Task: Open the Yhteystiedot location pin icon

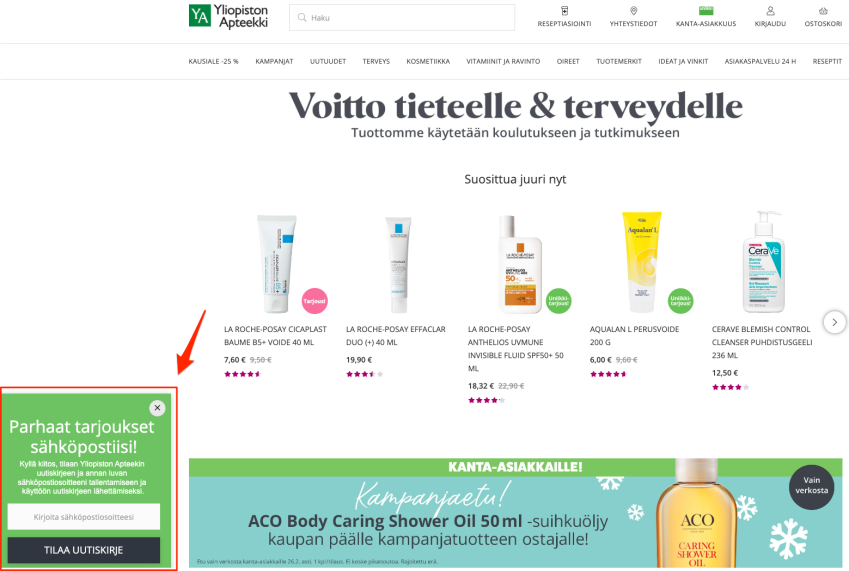Action: pyautogui.click(x=634, y=11)
